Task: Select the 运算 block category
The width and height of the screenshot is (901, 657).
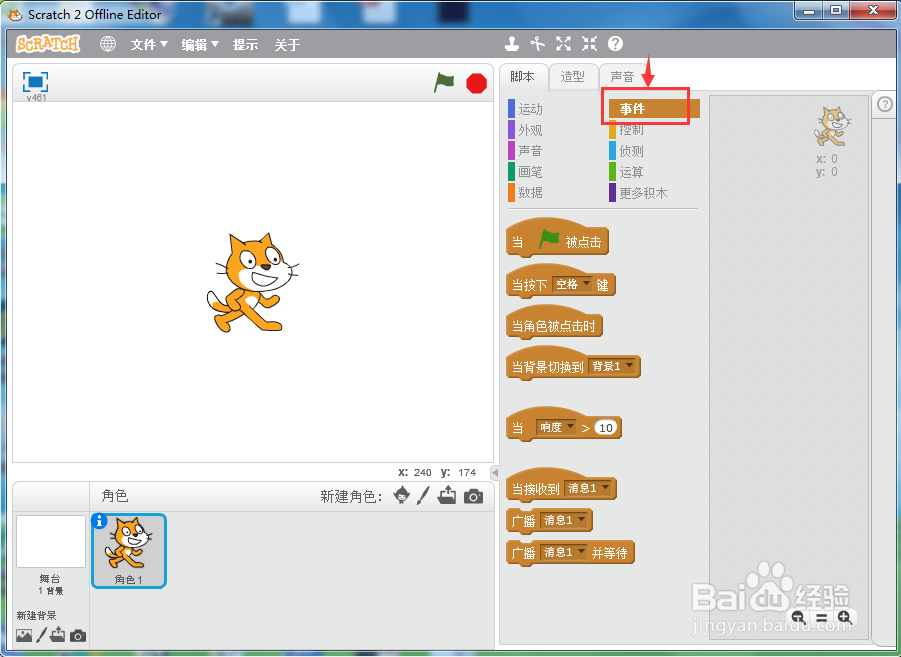Action: pos(627,172)
